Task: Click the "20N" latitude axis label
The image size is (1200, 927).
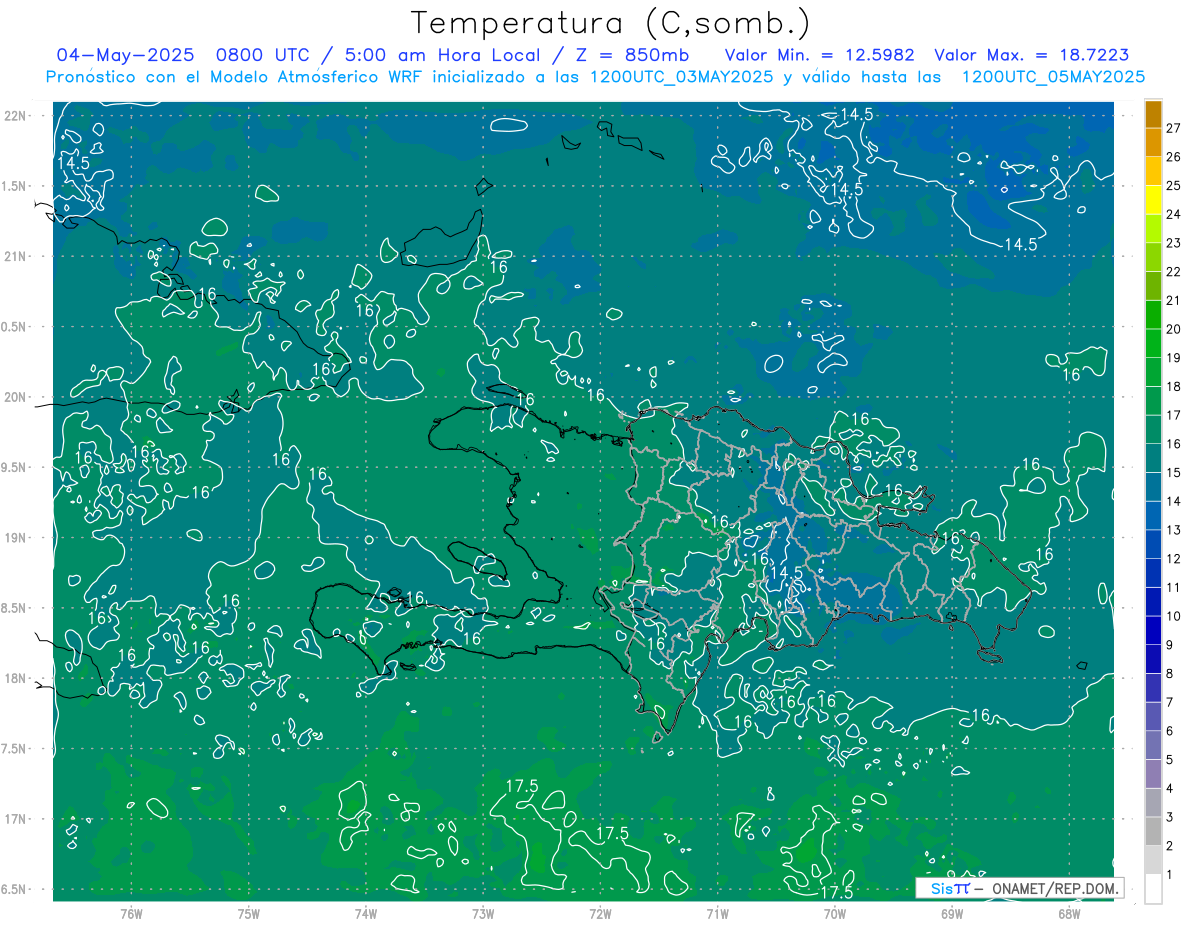Action: click(x=14, y=397)
